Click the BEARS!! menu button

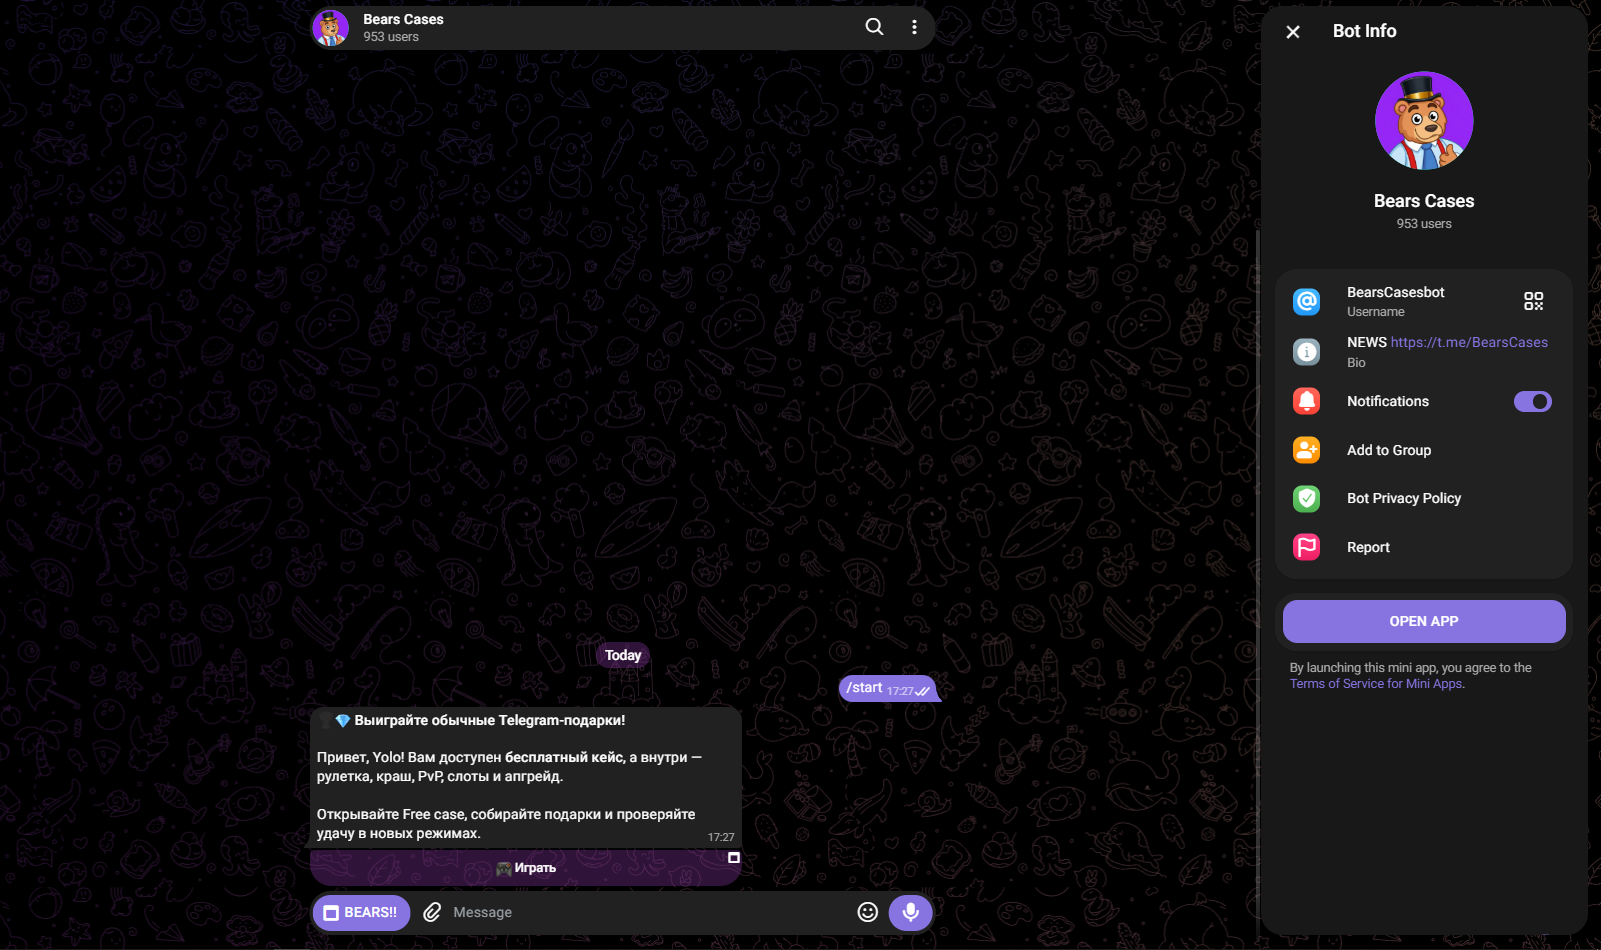pyautogui.click(x=361, y=913)
